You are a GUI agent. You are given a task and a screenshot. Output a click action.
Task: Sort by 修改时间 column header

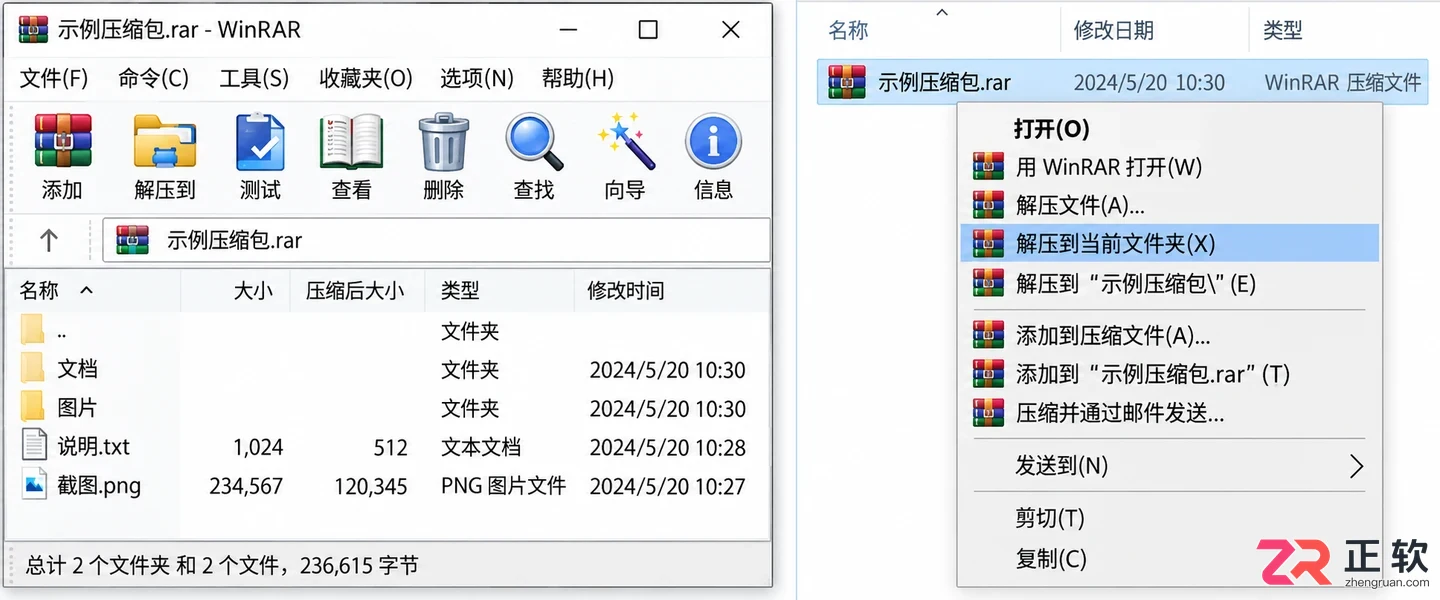[626, 290]
